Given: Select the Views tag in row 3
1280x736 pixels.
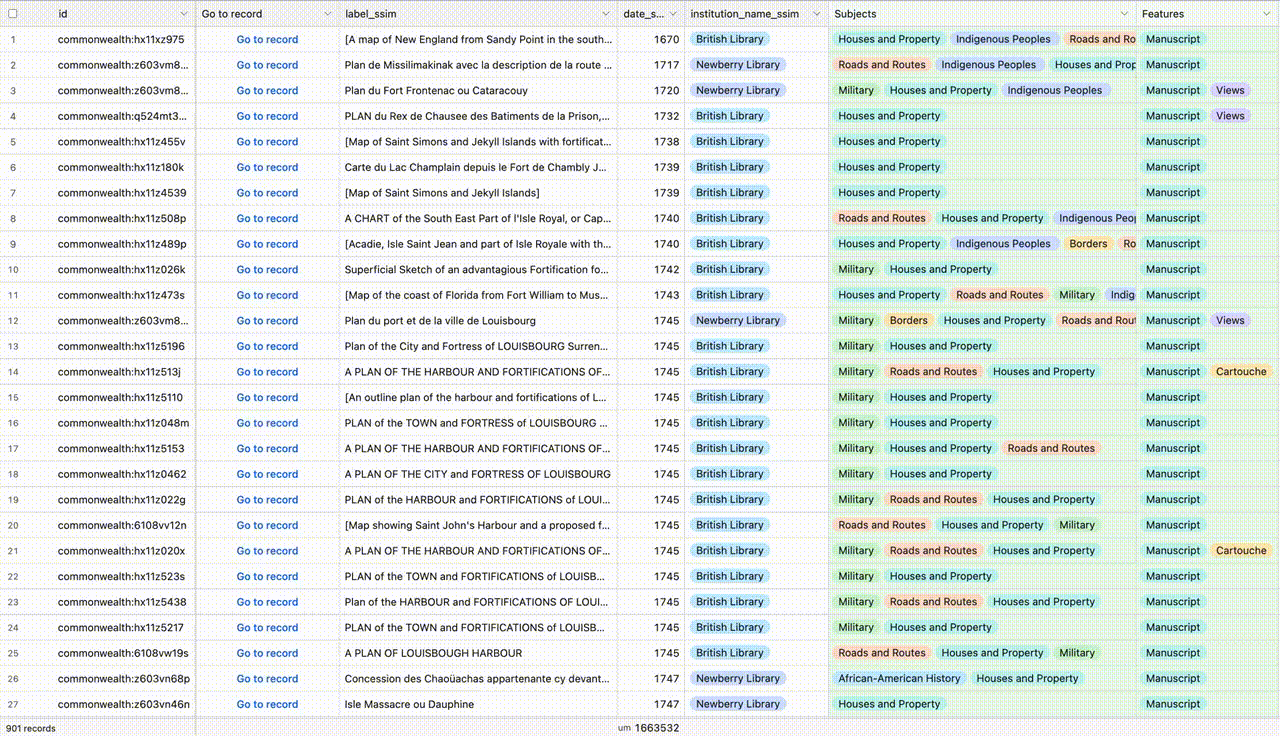Looking at the screenshot, I should coord(1230,90).
